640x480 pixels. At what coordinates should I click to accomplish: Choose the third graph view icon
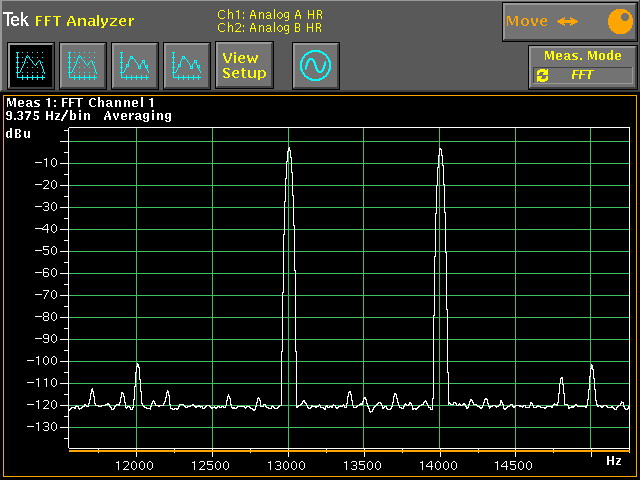point(133,66)
